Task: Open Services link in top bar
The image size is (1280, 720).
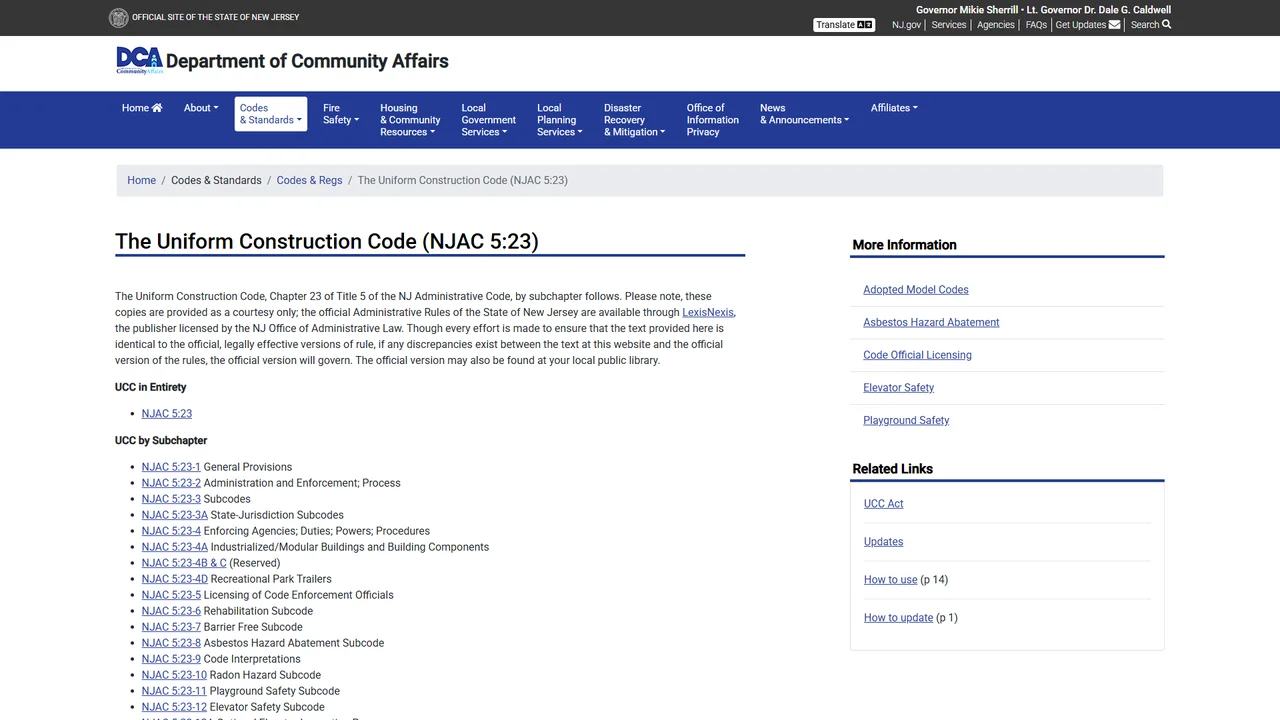Action: click(949, 25)
